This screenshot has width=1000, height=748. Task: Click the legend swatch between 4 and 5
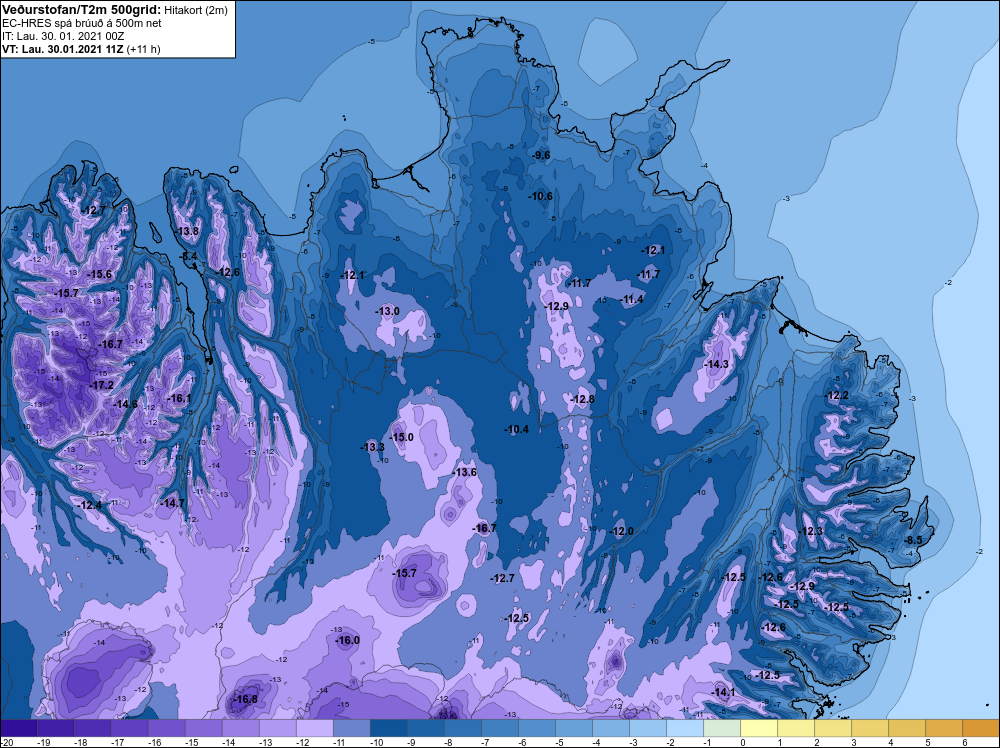click(x=907, y=728)
